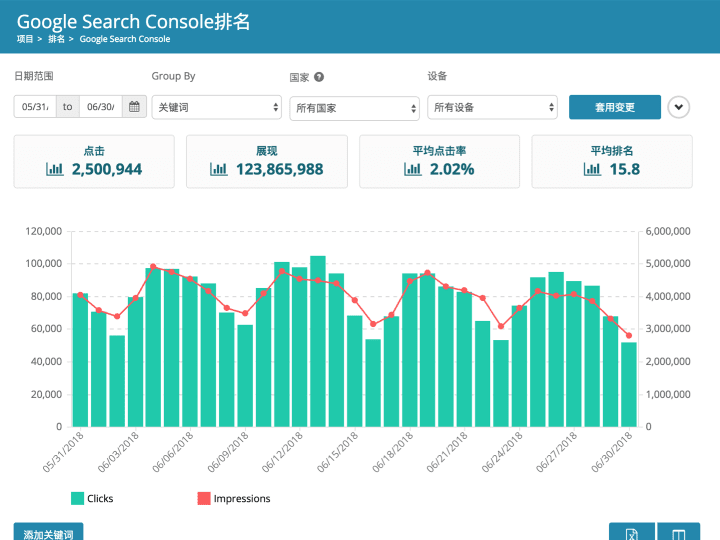Click the 'to' date separator label
The width and height of the screenshot is (720, 540).
tap(68, 107)
